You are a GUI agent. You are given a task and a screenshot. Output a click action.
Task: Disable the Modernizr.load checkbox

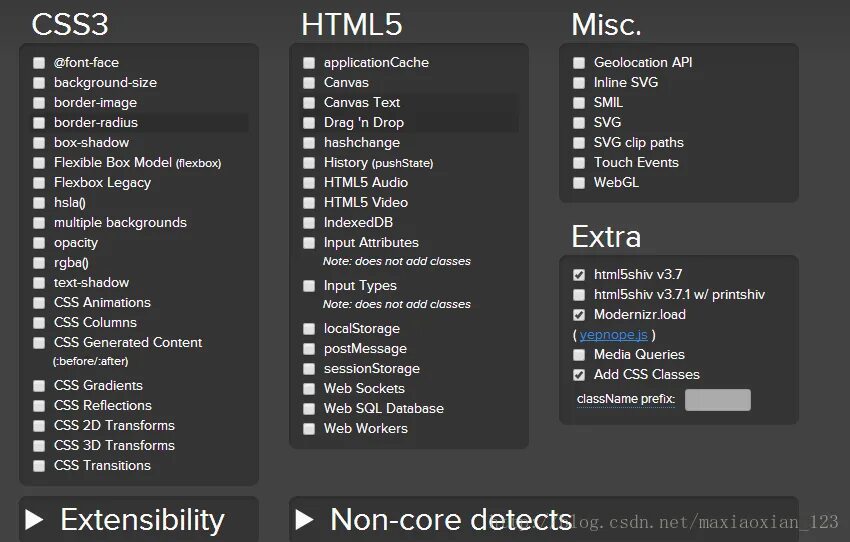579,315
